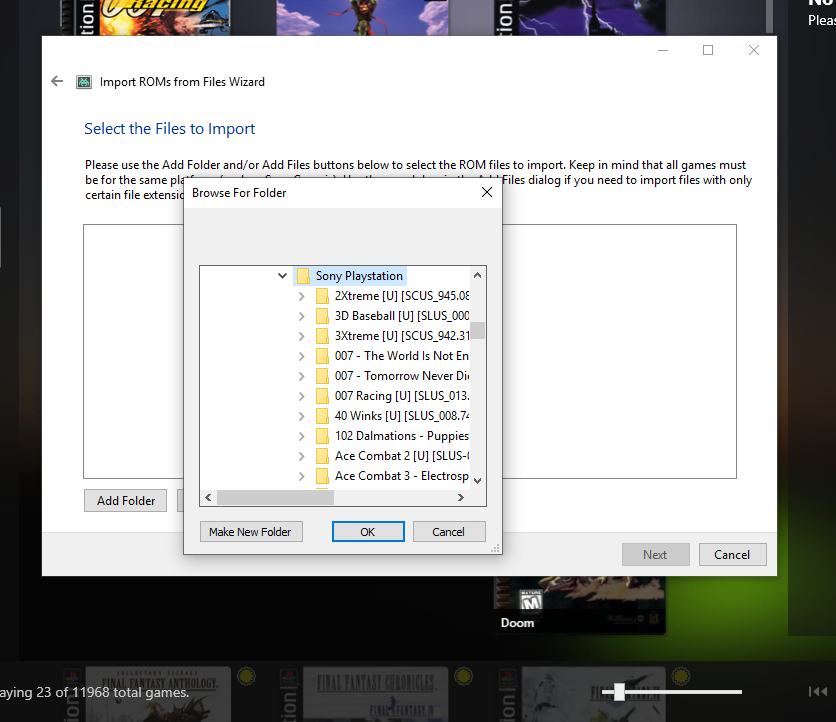This screenshot has height=722, width=836.
Task: Expand 007 - Tomorrow Never Dies folder
Action: click(x=301, y=376)
